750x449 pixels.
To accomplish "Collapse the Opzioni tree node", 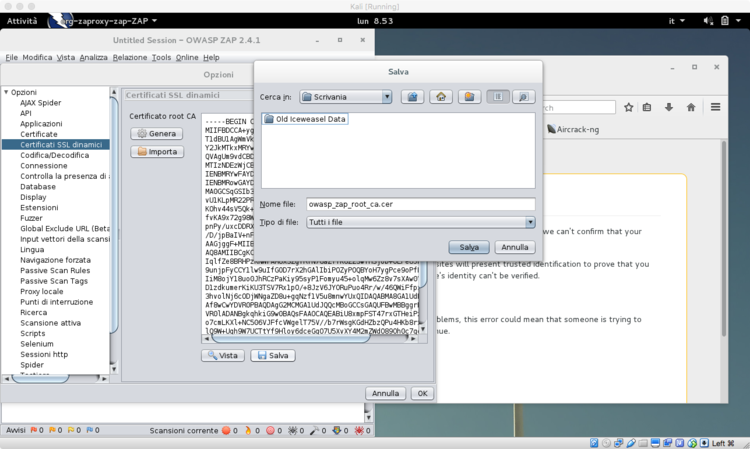I will click(x=6, y=92).
